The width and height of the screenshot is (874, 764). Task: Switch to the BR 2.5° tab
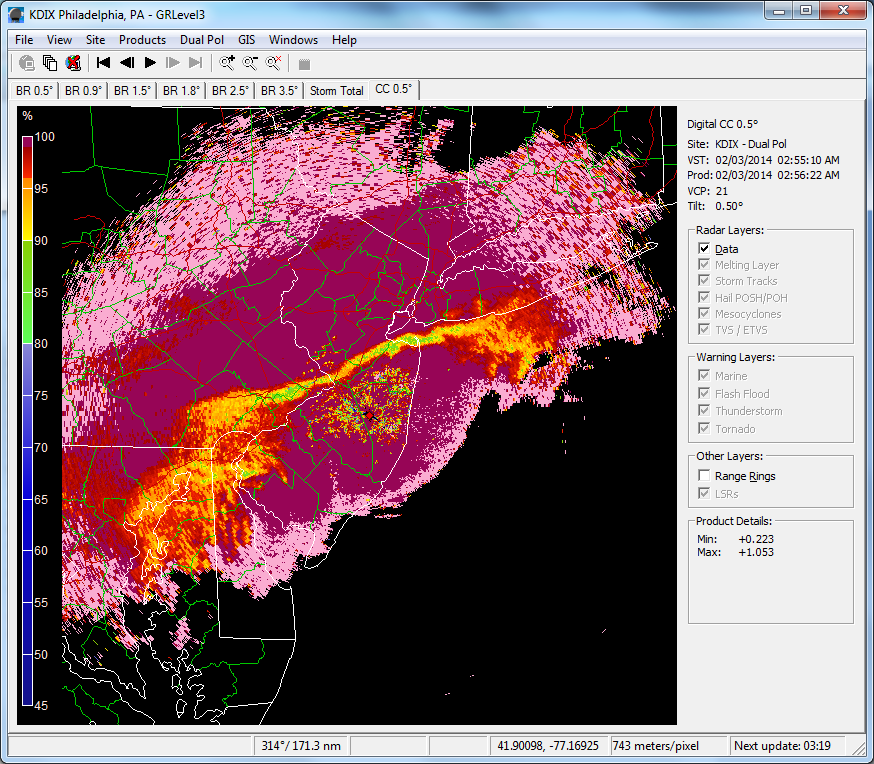point(231,91)
